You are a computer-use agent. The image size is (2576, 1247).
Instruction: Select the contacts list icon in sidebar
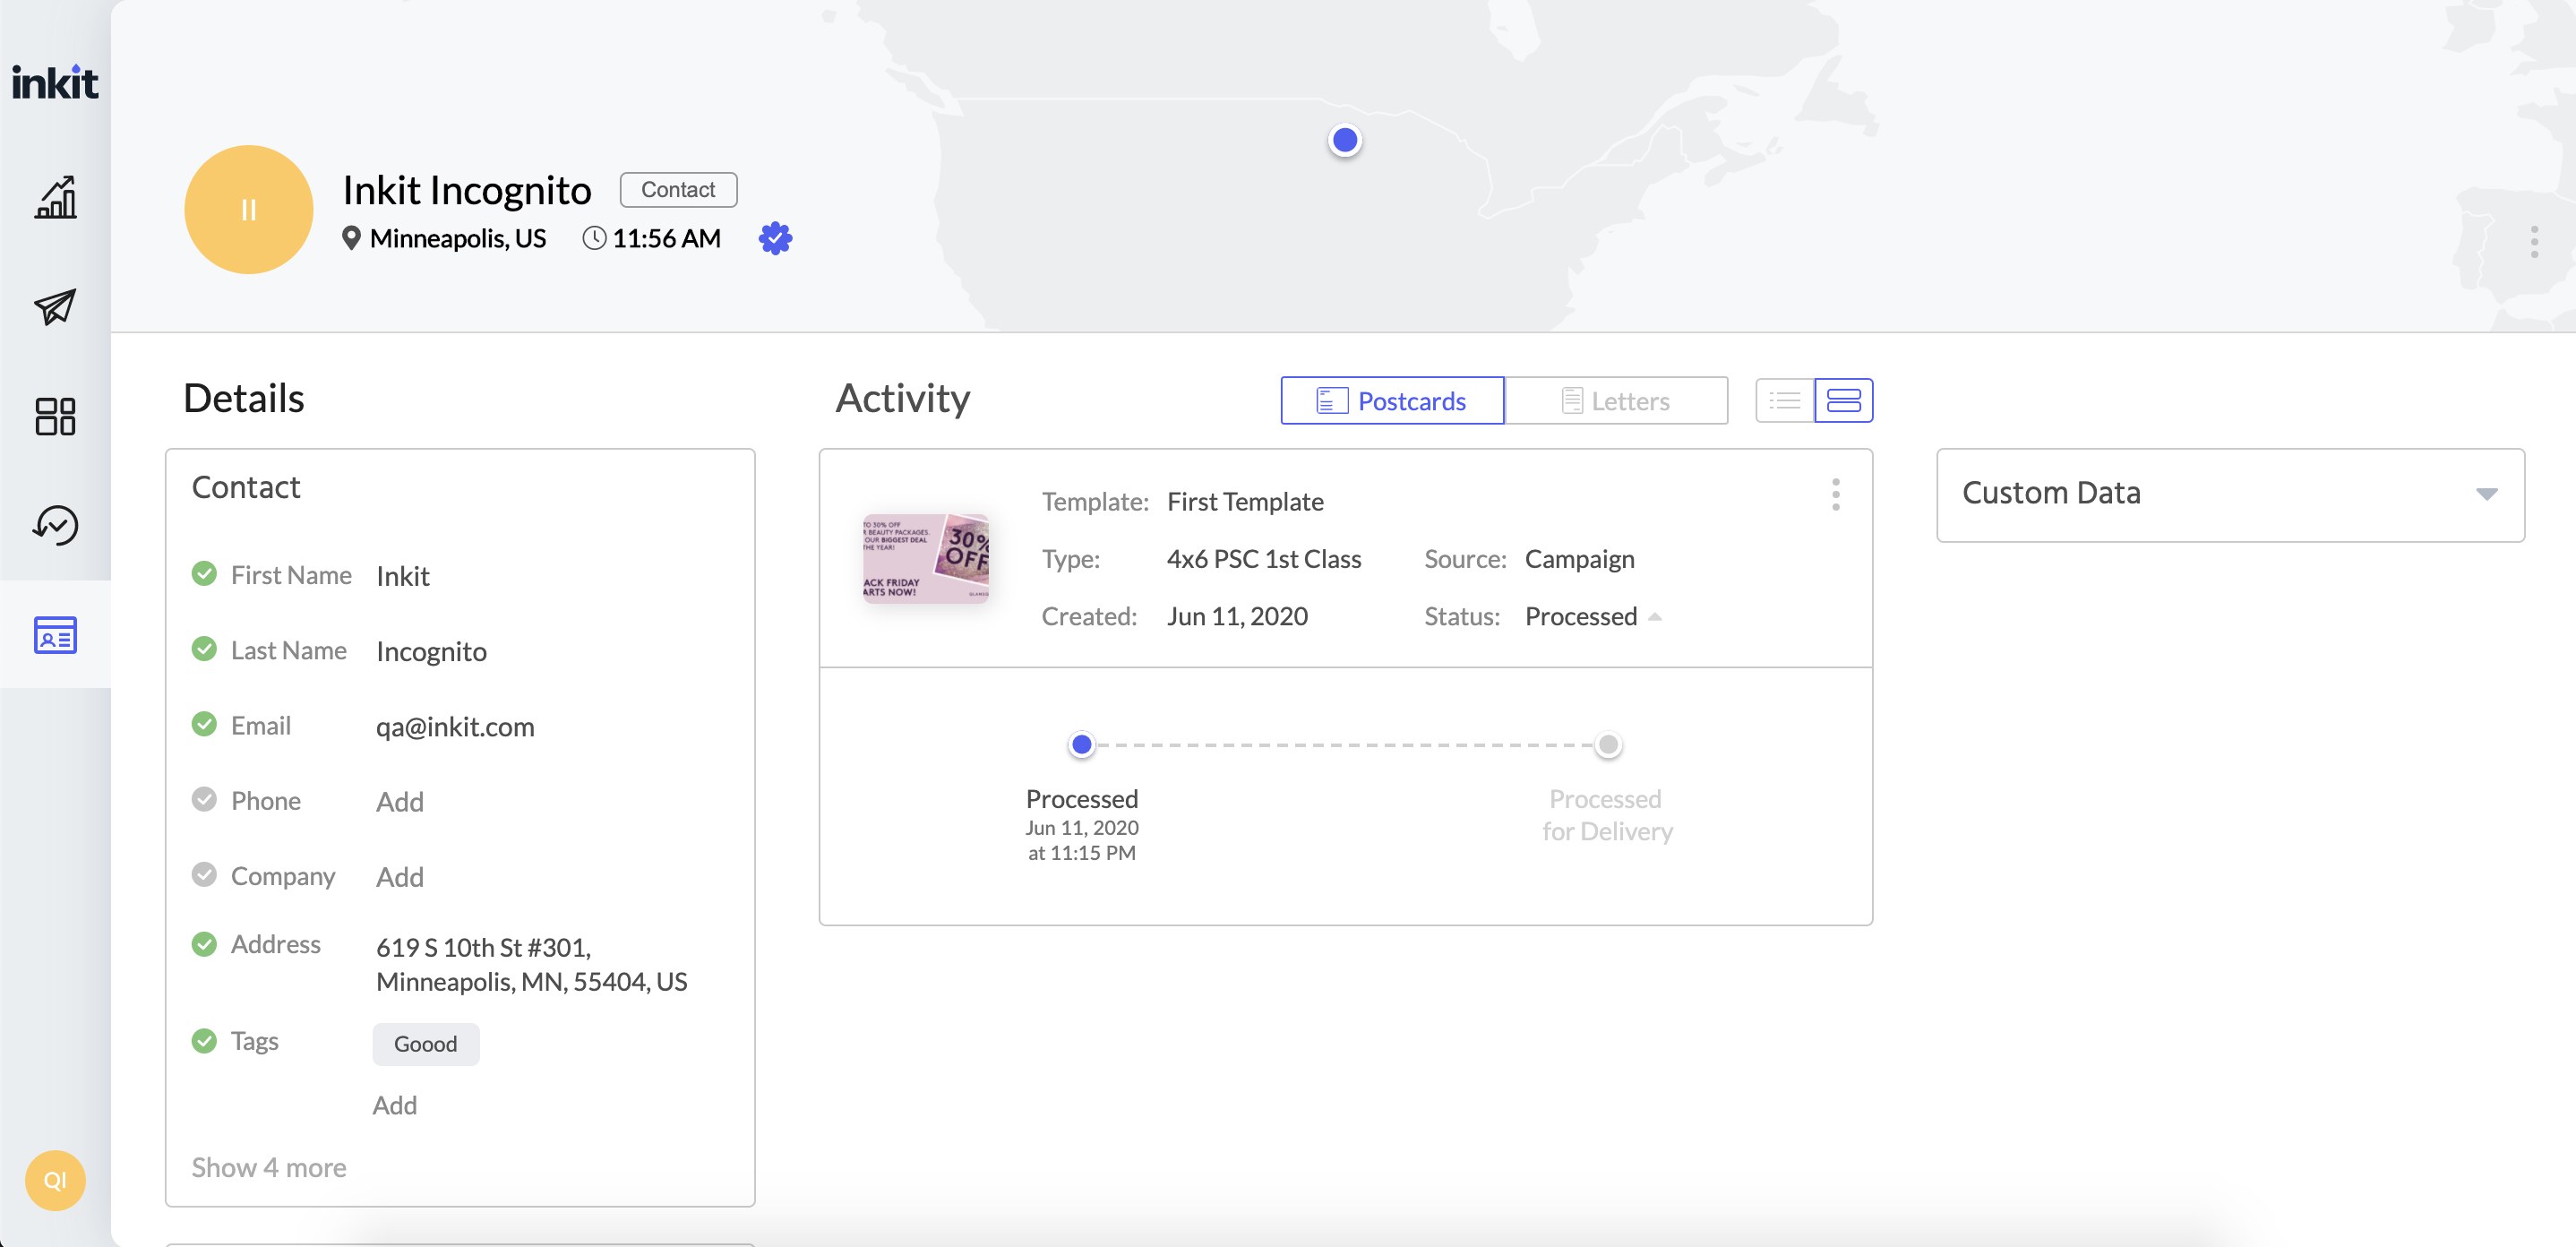coord(55,638)
